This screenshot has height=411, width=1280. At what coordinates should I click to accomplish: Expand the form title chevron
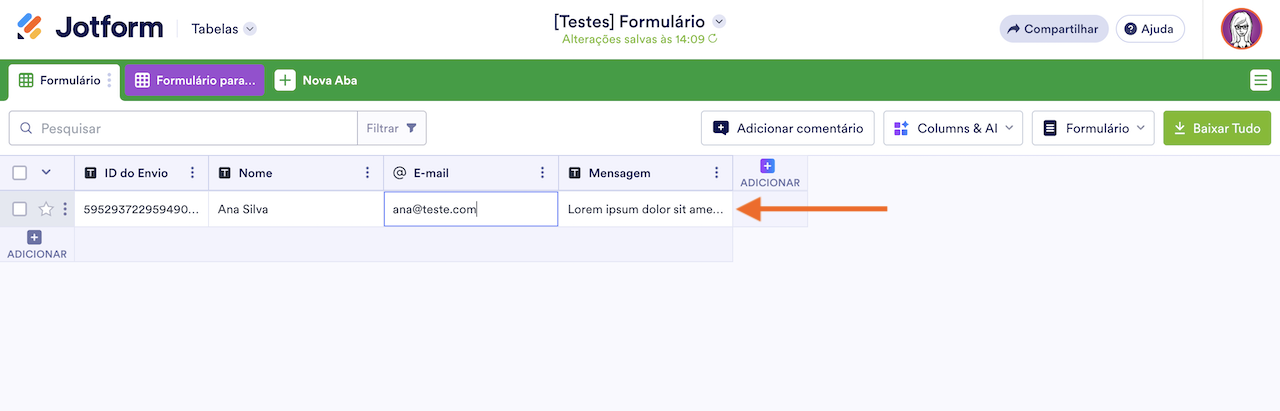click(719, 21)
